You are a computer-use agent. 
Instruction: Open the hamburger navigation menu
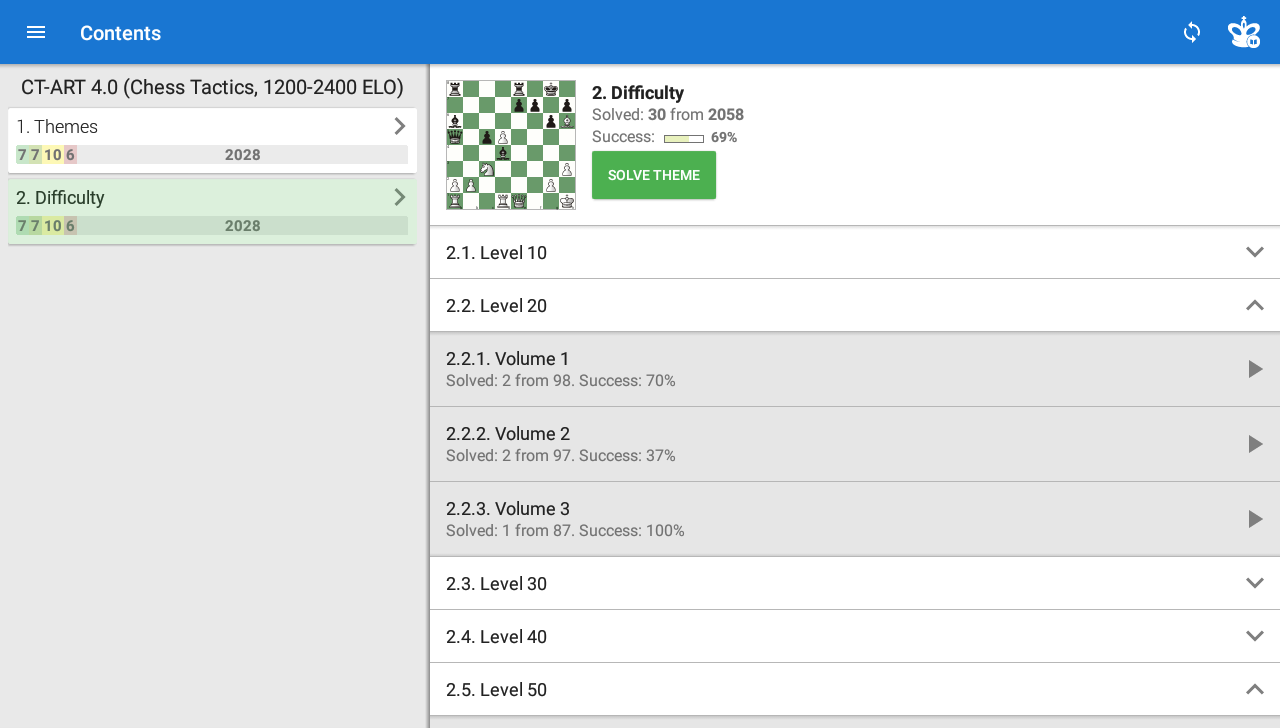point(36,32)
